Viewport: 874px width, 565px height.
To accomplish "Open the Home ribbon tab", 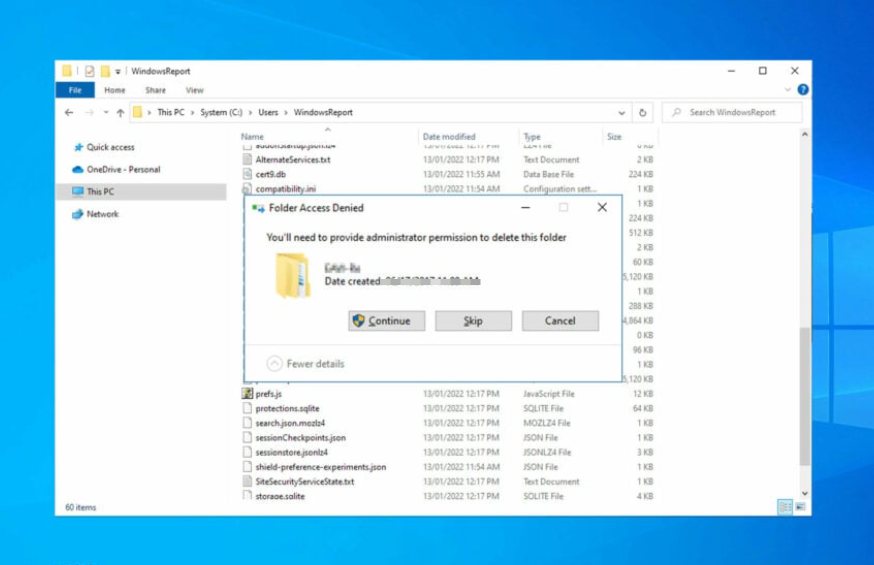I will click(115, 90).
